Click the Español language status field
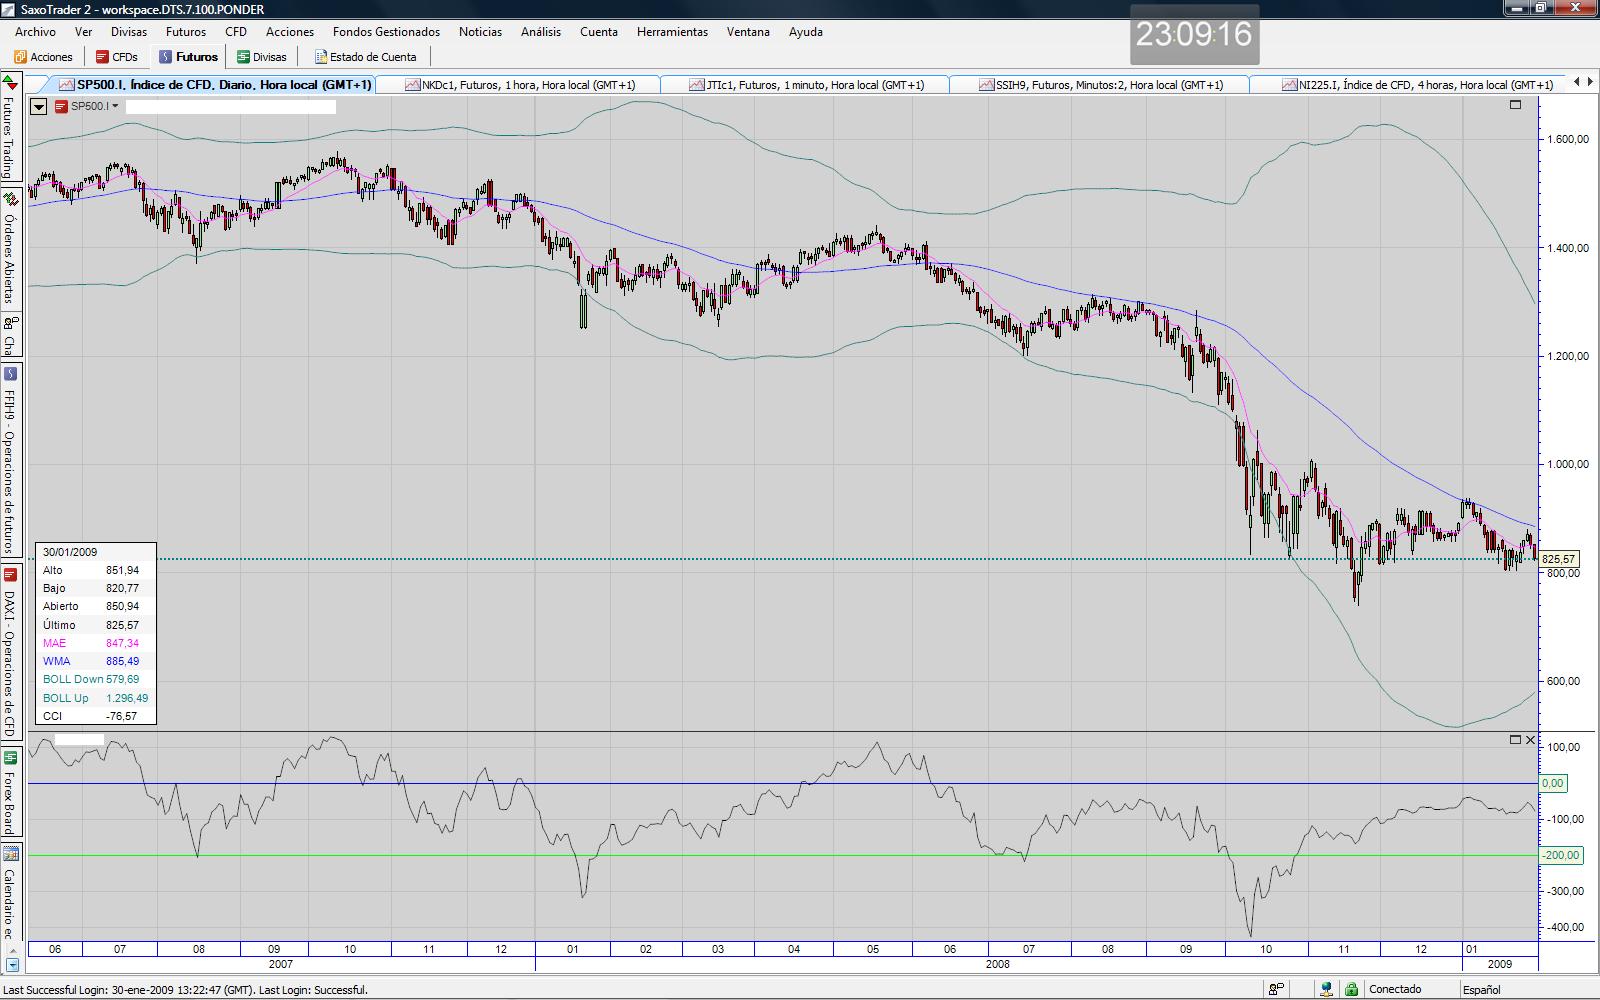 coord(1481,989)
